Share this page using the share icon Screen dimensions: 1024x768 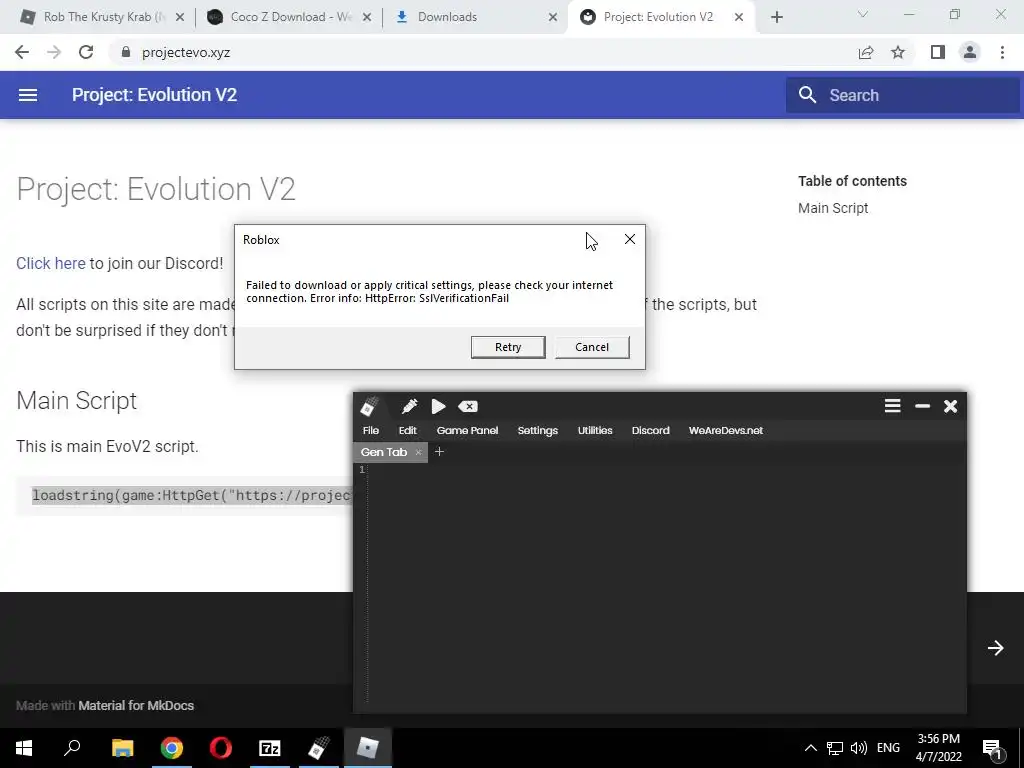click(x=866, y=52)
